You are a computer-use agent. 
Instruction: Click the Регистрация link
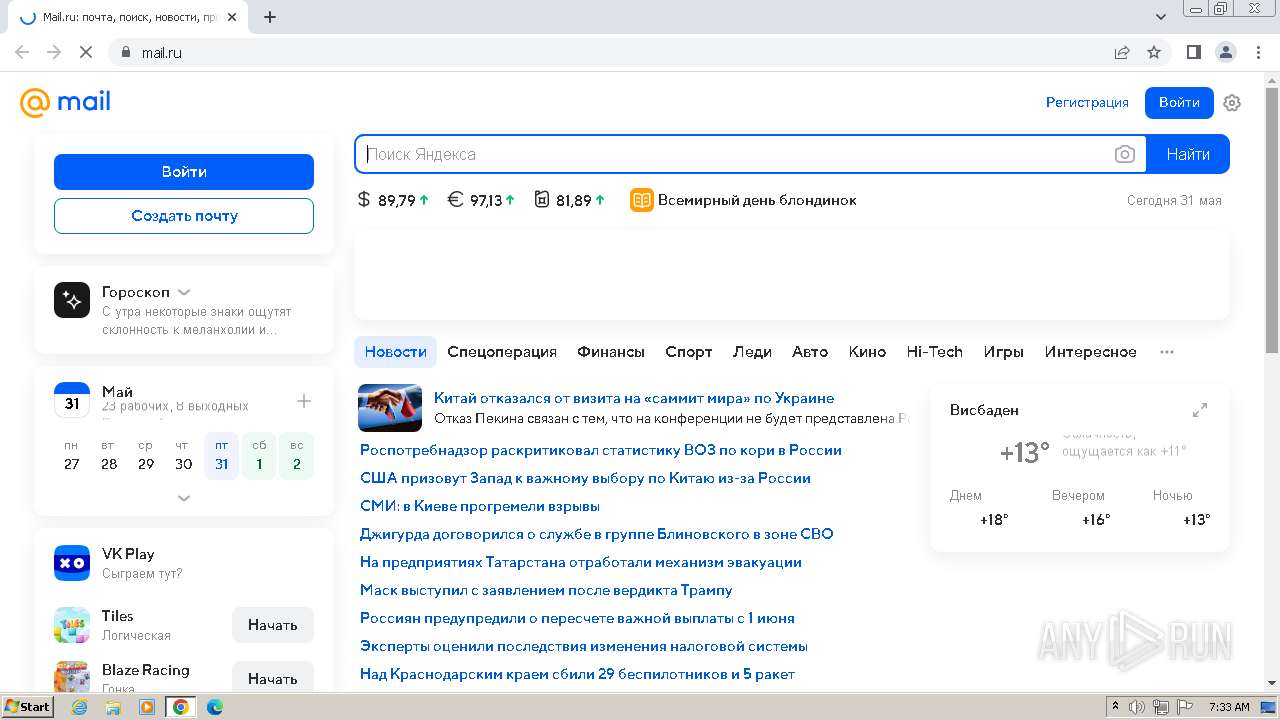(1087, 102)
